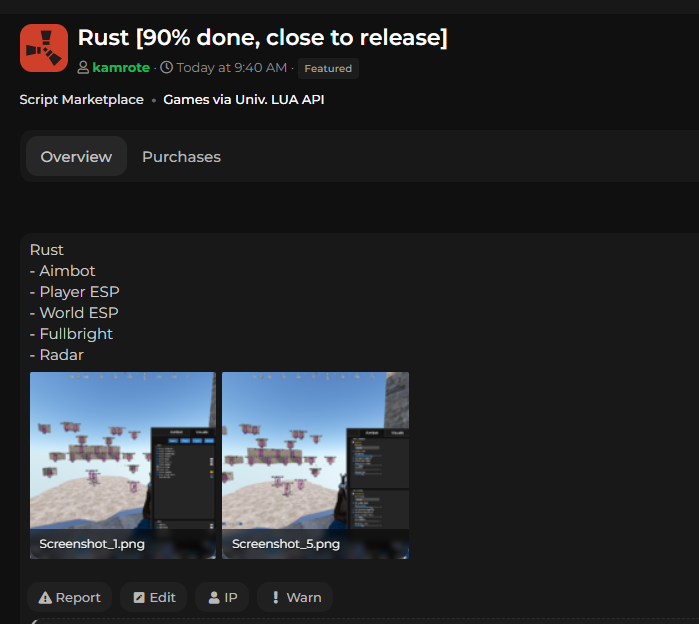Viewport: 699px width, 624px height.
Task: Click the '- Fullbright' feature line
Action: tap(71, 333)
